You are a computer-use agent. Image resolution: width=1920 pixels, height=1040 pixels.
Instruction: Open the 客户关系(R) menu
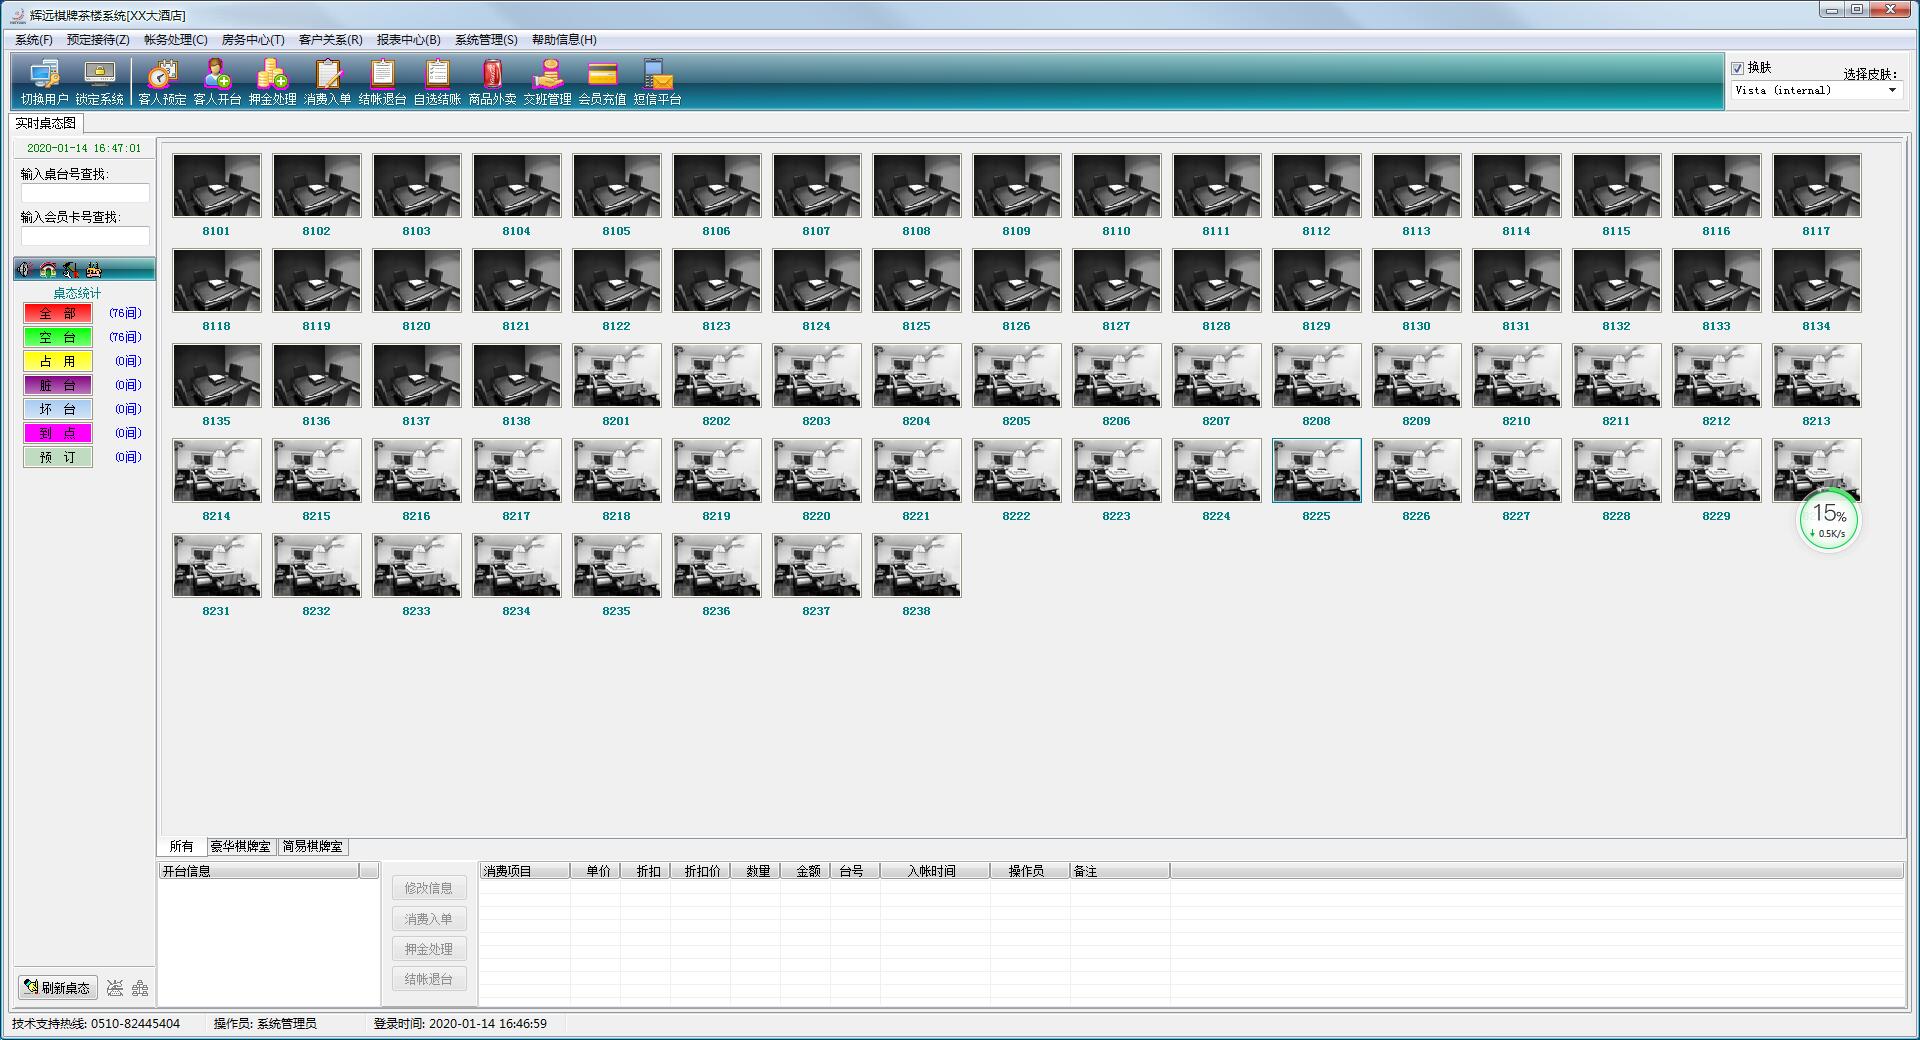(x=331, y=40)
